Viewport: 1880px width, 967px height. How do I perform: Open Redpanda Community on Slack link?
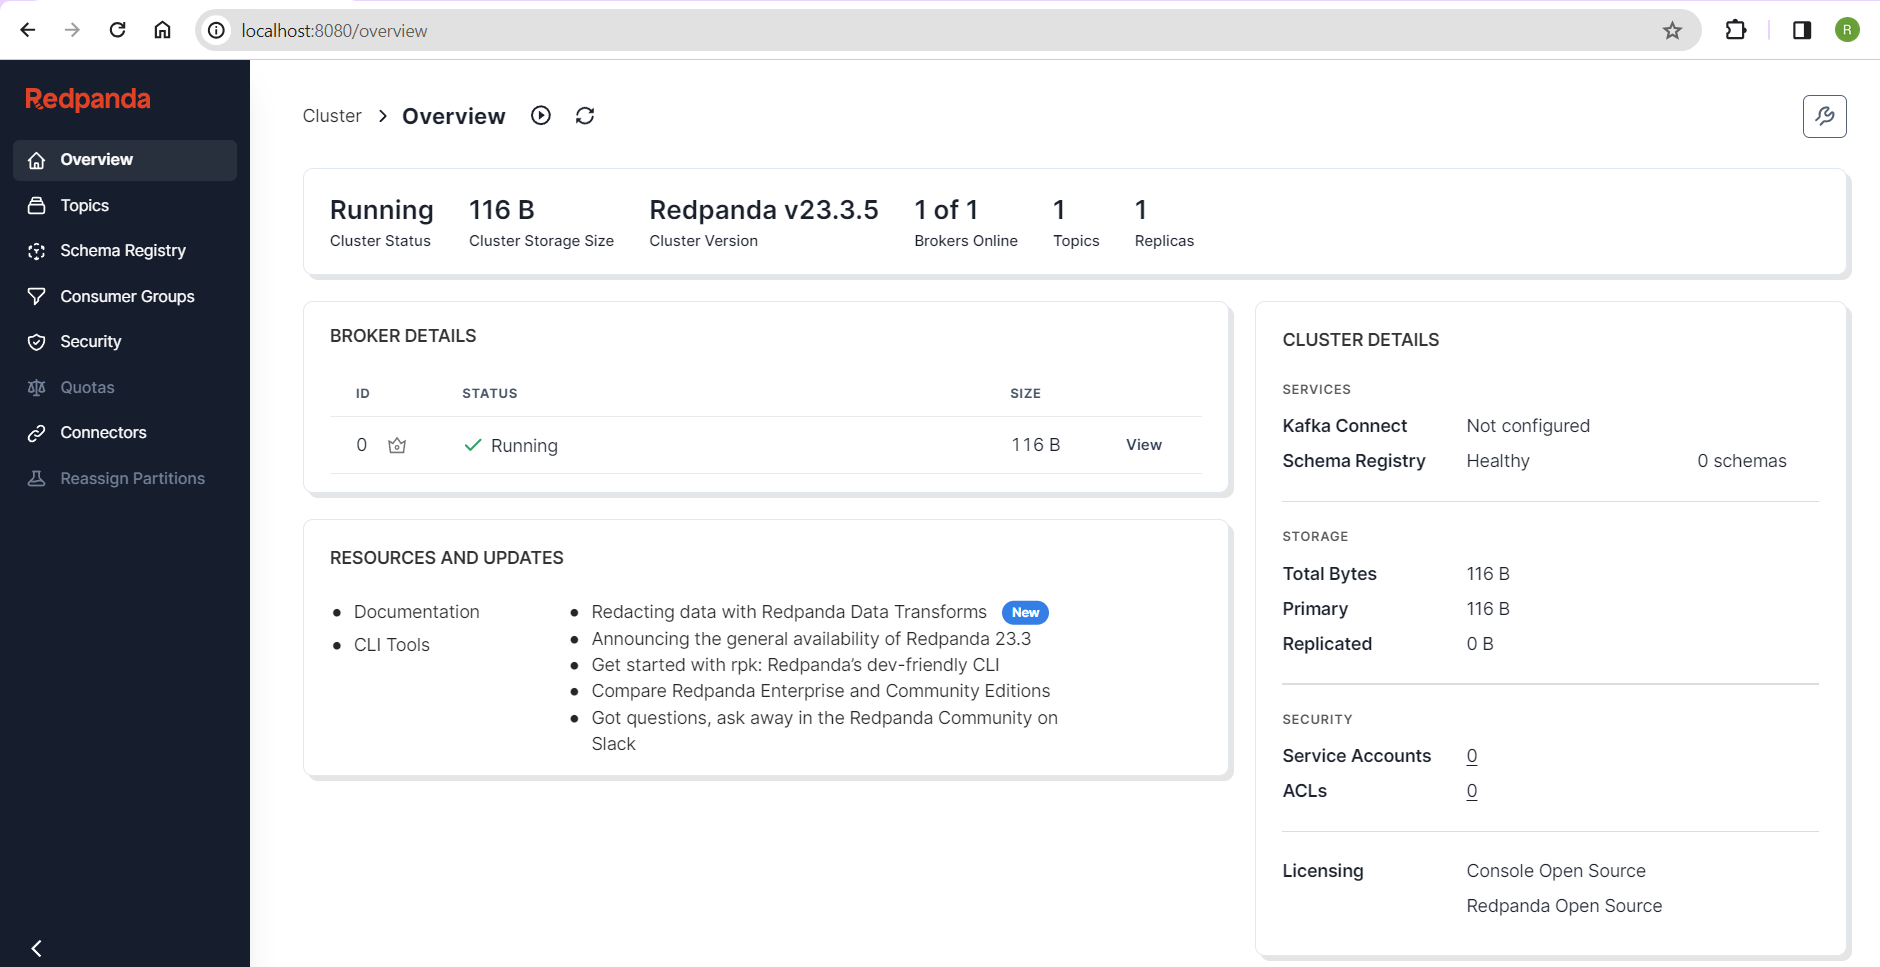[824, 731]
